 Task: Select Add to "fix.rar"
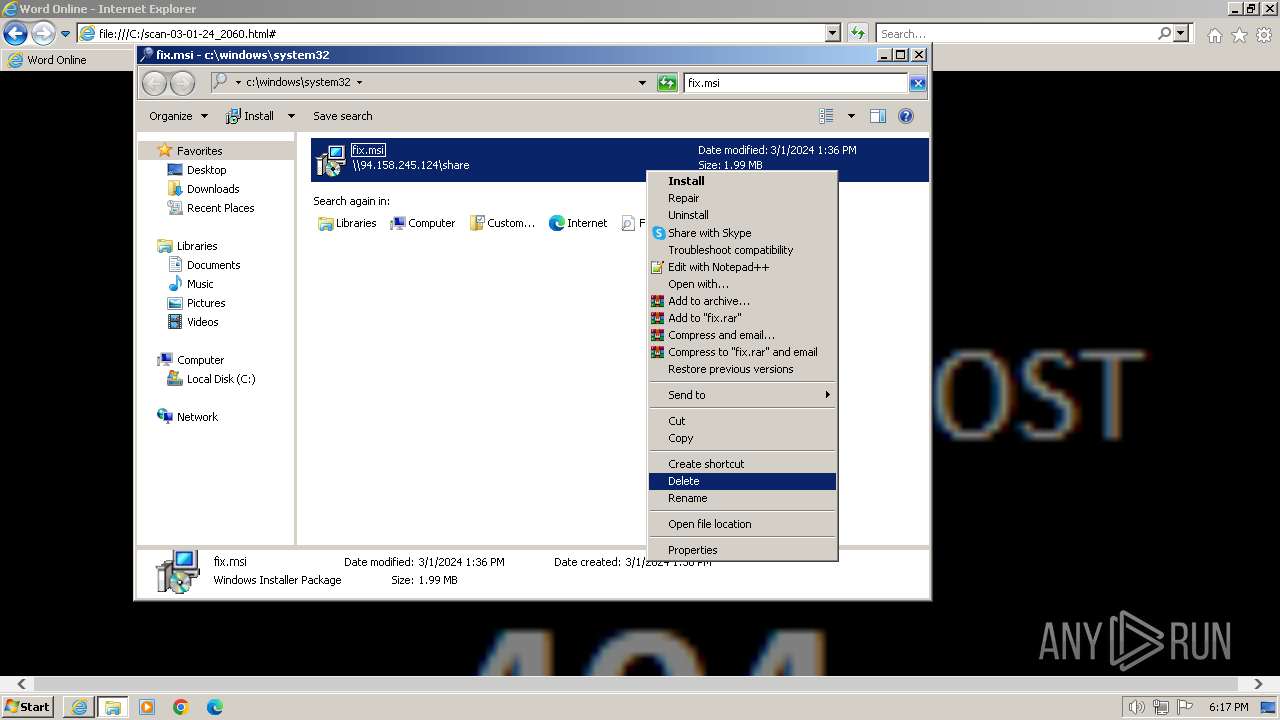742,318
